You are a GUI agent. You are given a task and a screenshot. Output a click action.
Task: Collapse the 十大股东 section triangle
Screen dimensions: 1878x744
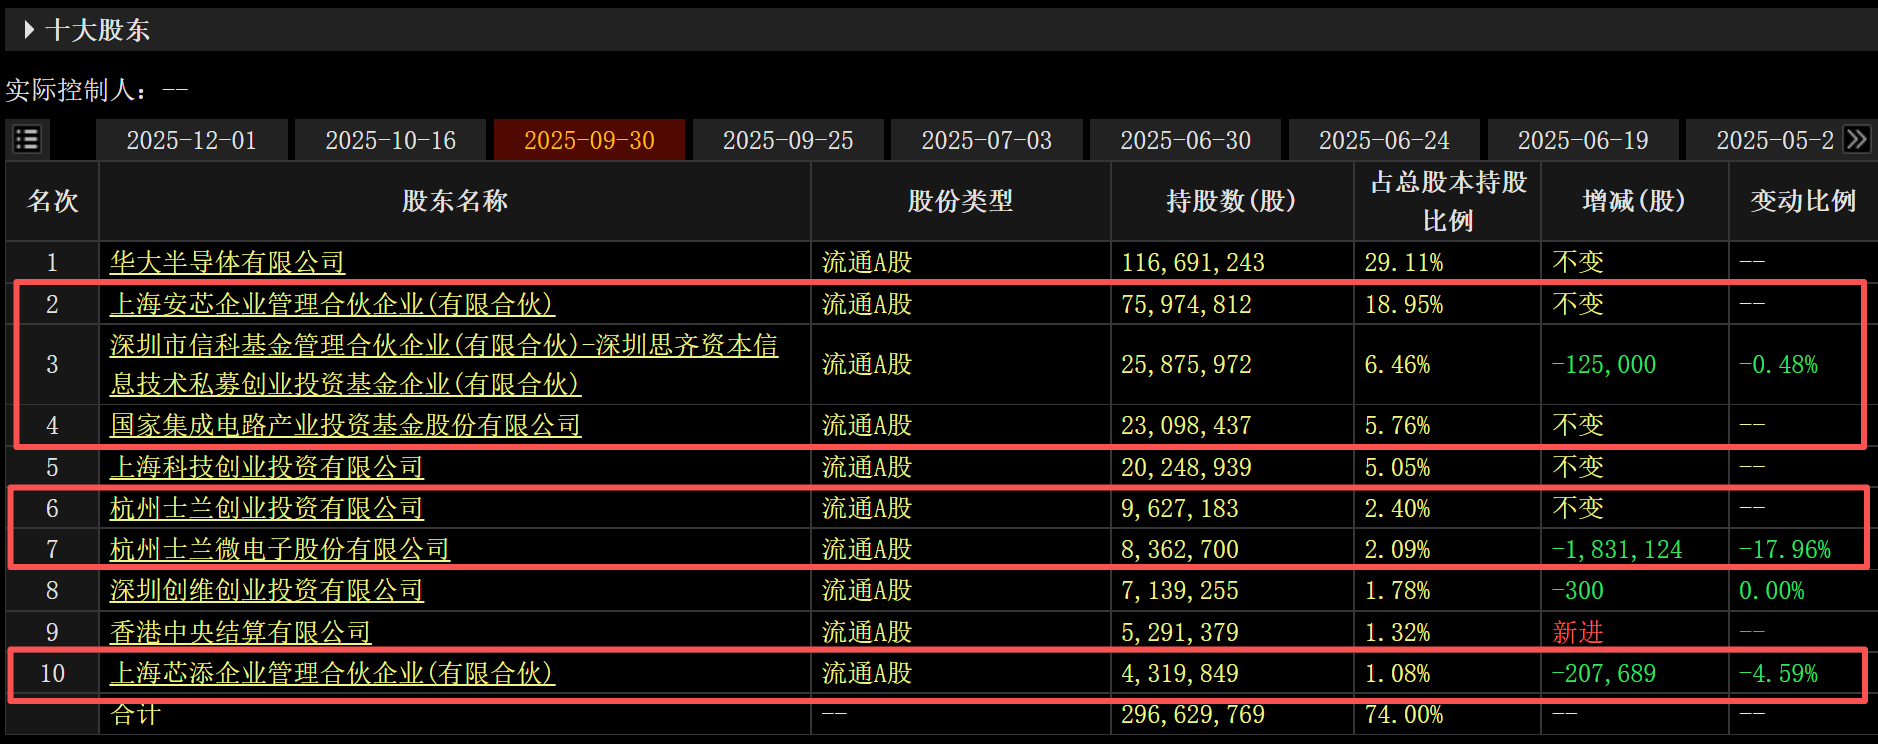[x=28, y=30]
